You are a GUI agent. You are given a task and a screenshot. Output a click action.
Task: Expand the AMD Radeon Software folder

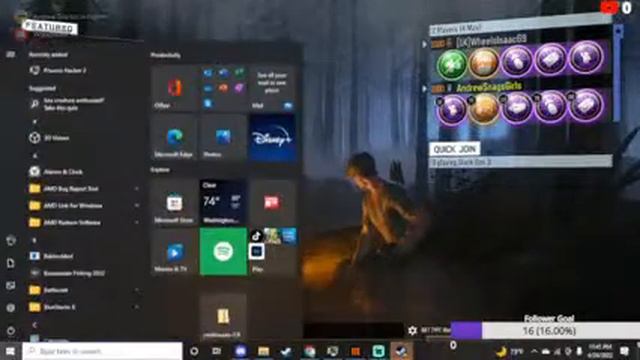coord(84,222)
